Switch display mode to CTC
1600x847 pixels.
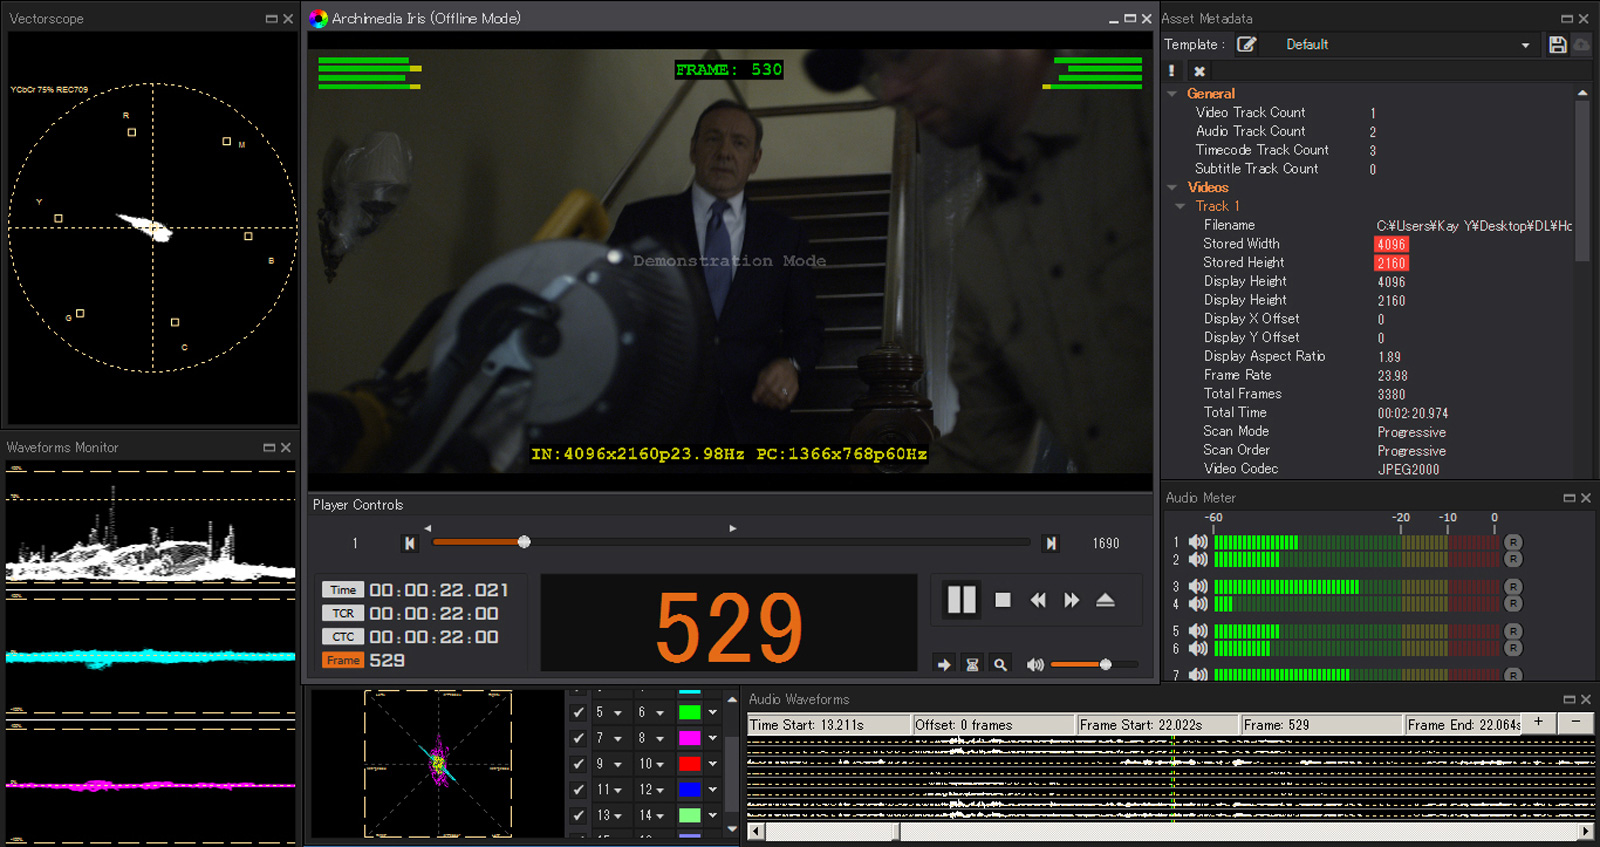(343, 637)
